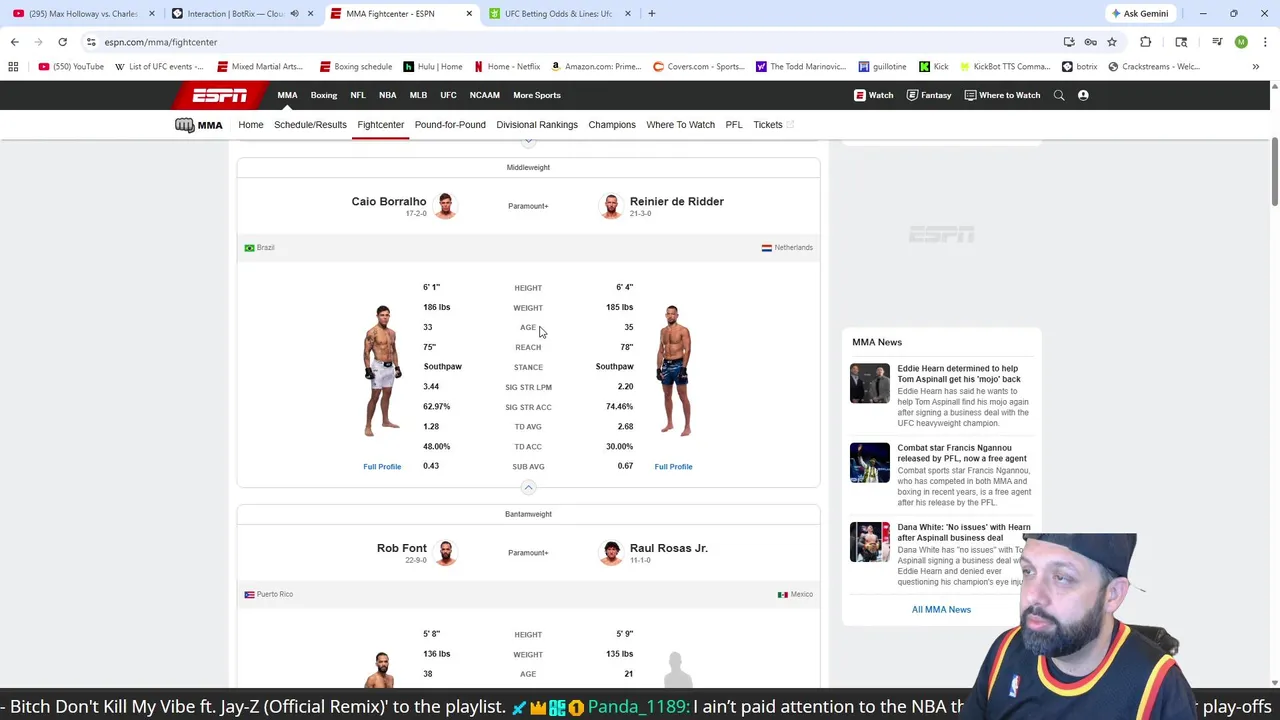Open Amazon Prime bookmark
Screen dimensions: 1280x720
coord(596,67)
